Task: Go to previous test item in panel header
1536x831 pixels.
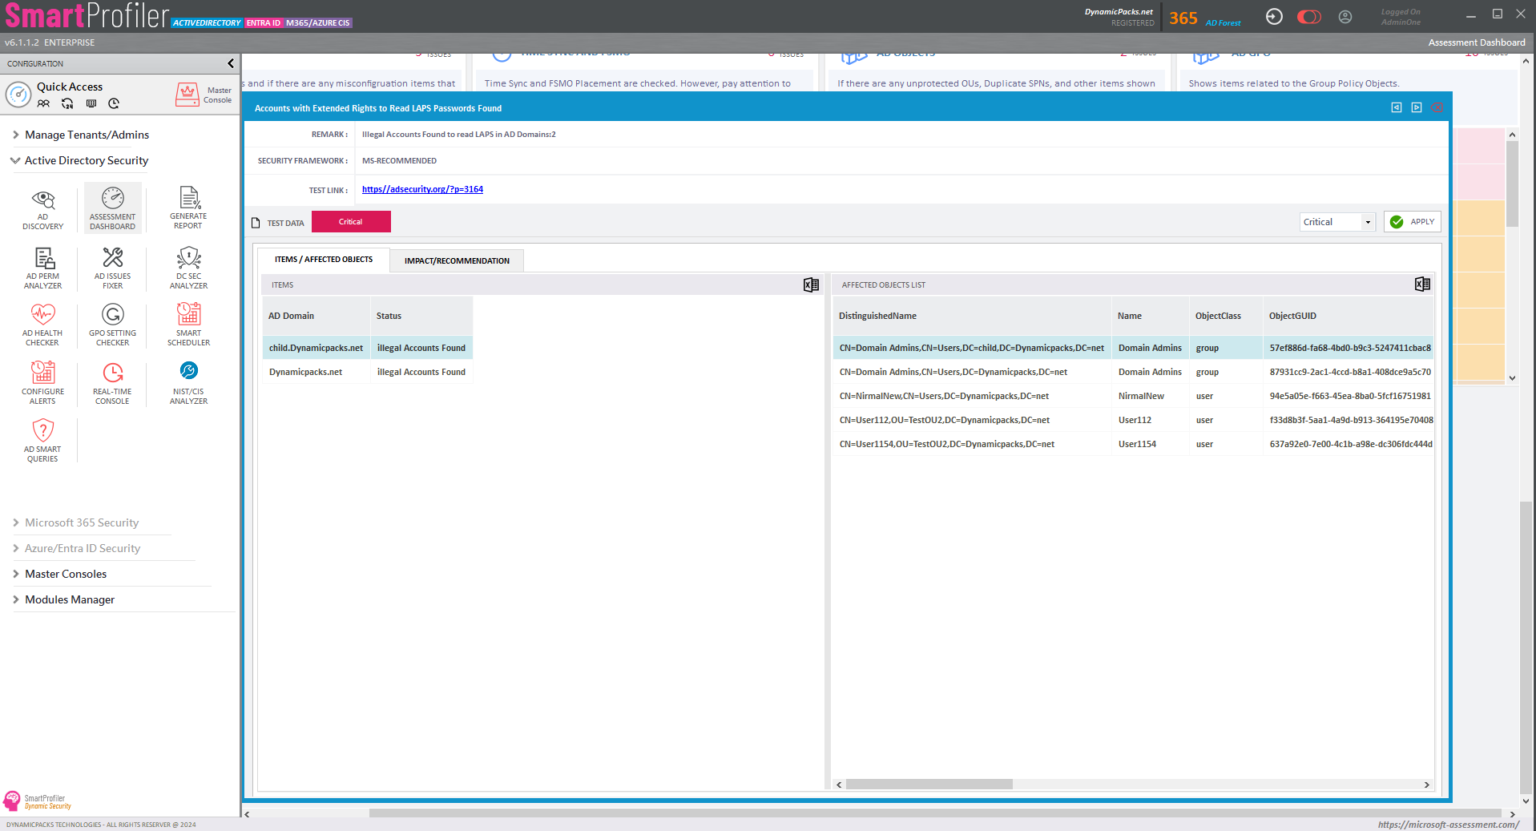Action: (x=1396, y=107)
